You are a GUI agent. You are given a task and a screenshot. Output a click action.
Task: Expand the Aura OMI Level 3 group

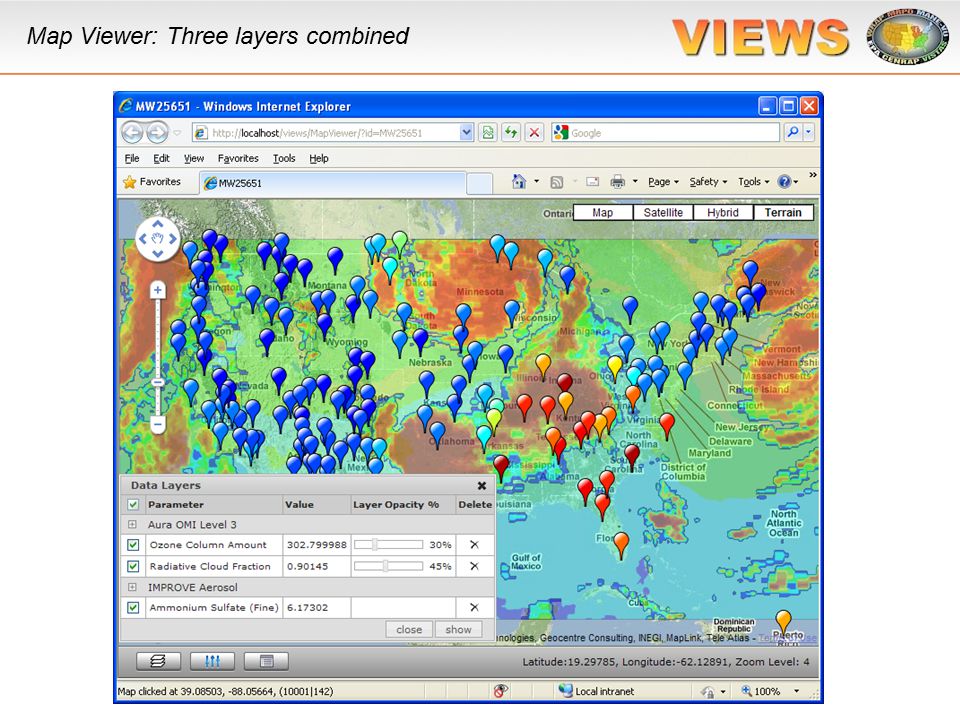coord(132,525)
